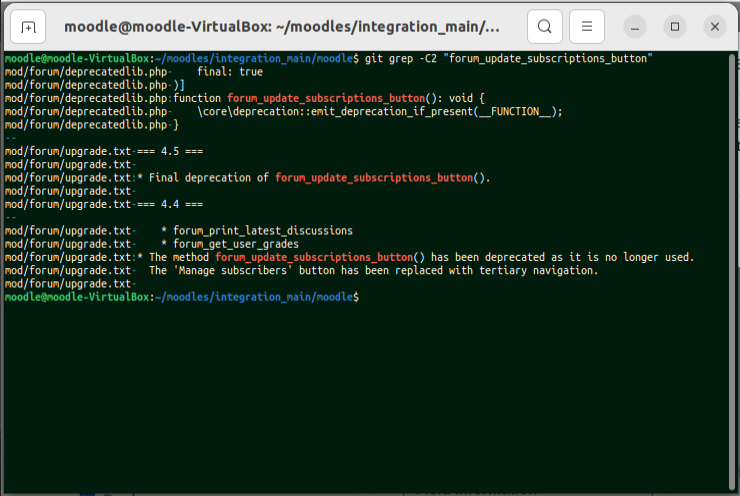740x496 pixels.
Task: Click the 'mod/forum/deprecatedlib.php-)]' line
Action: tap(95, 85)
